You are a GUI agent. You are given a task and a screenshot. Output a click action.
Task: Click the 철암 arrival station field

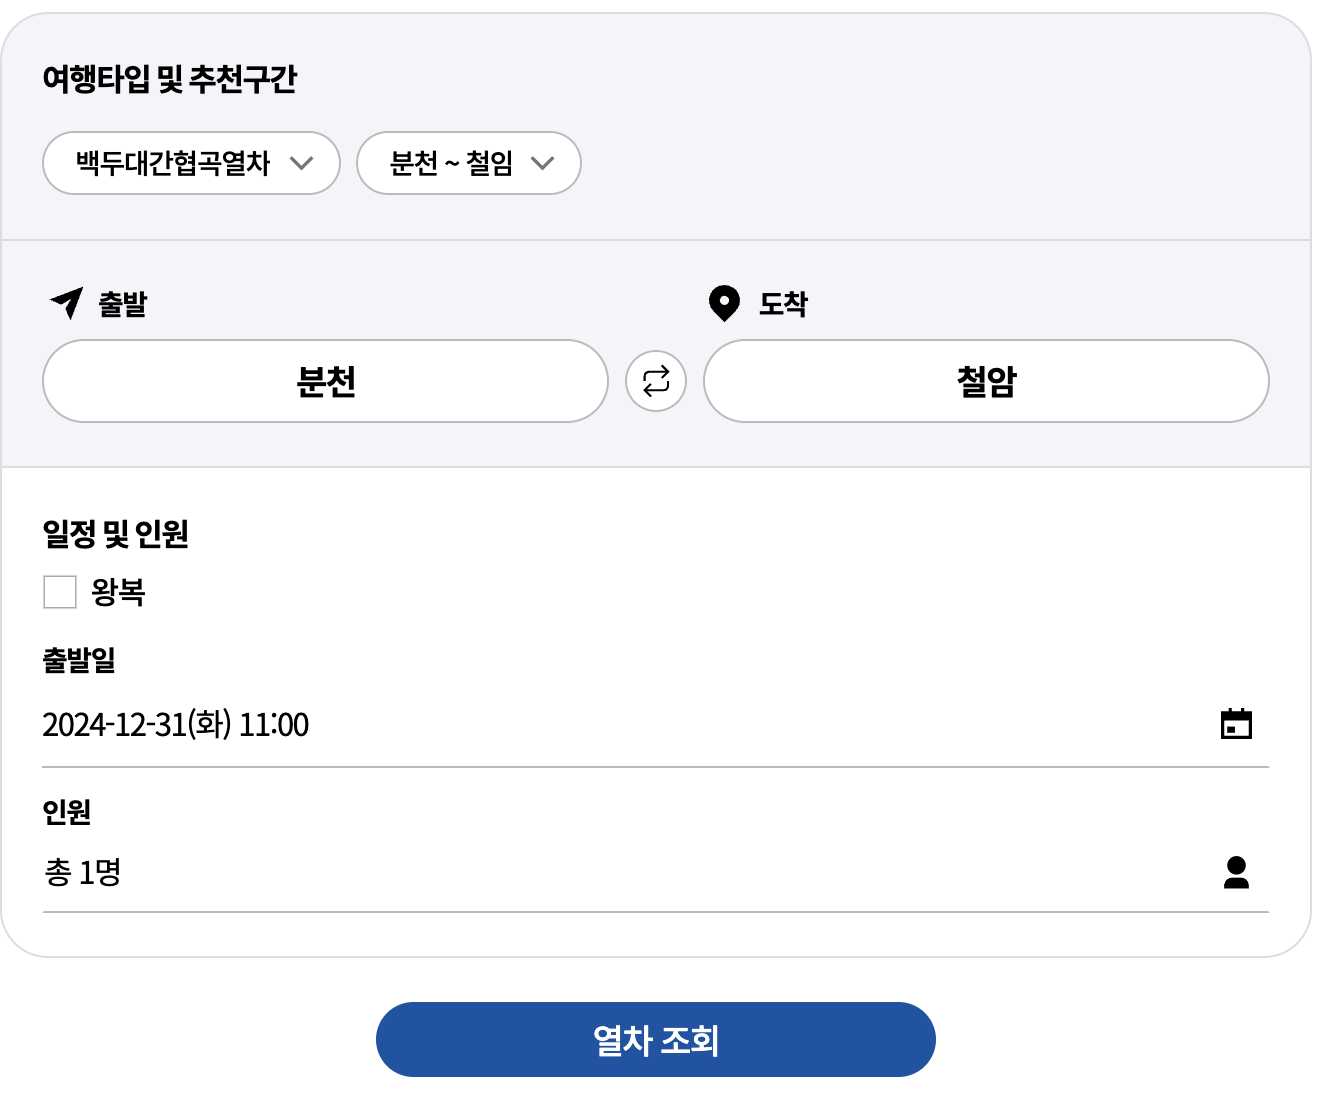click(986, 381)
